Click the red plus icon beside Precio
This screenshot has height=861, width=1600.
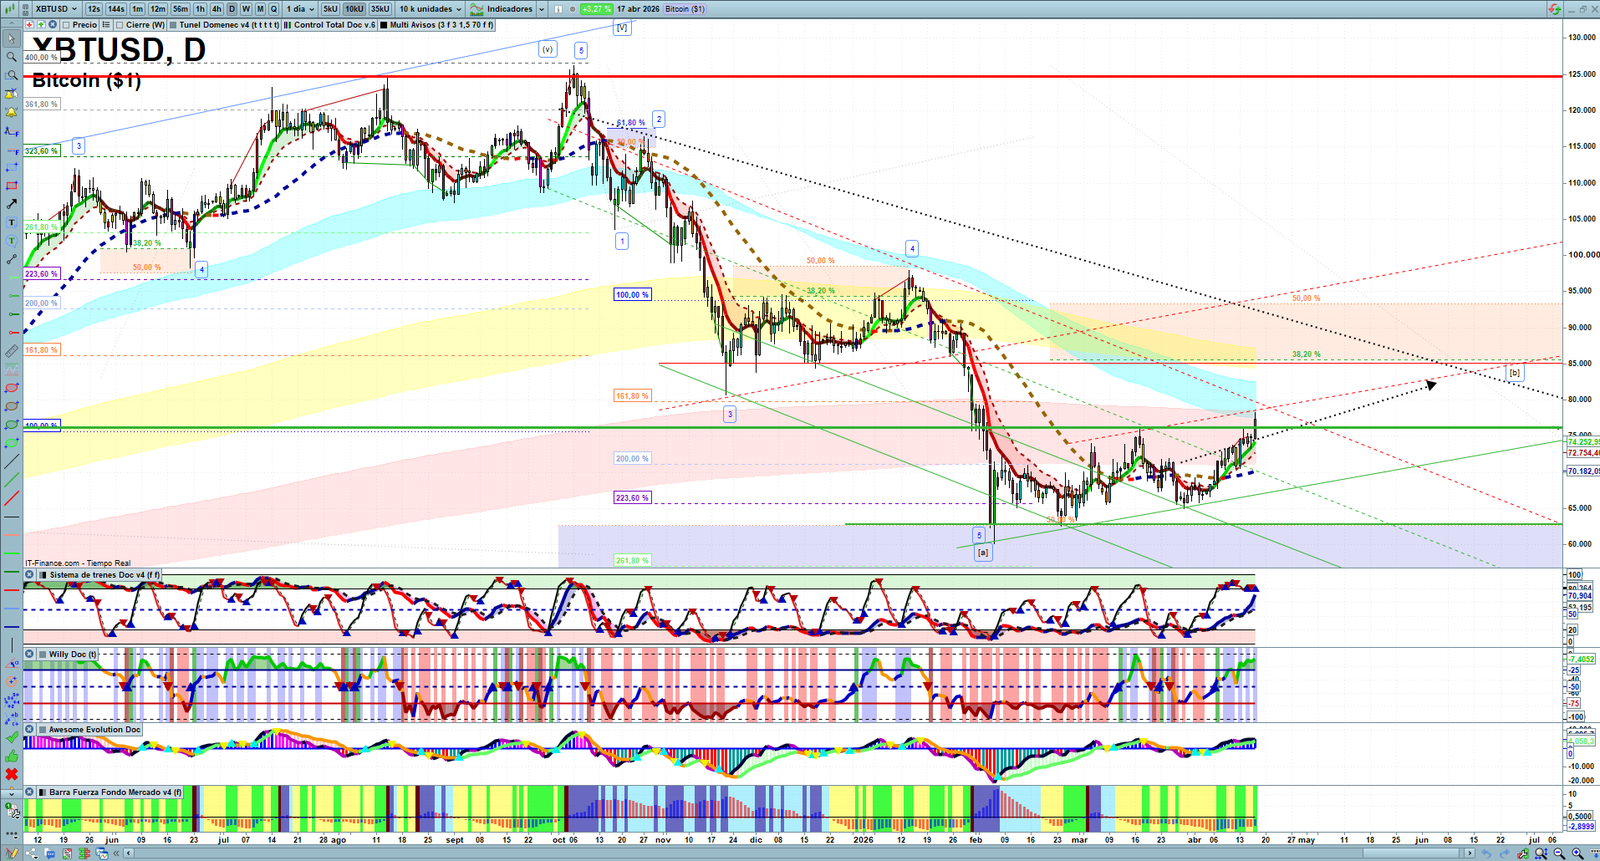[29, 25]
